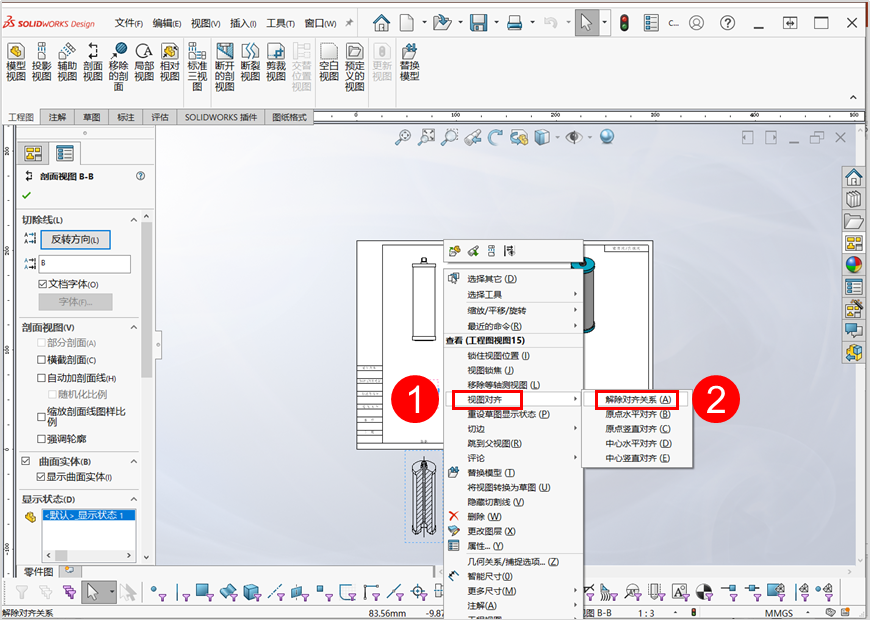Click the 反转方向 button

click(x=75, y=239)
